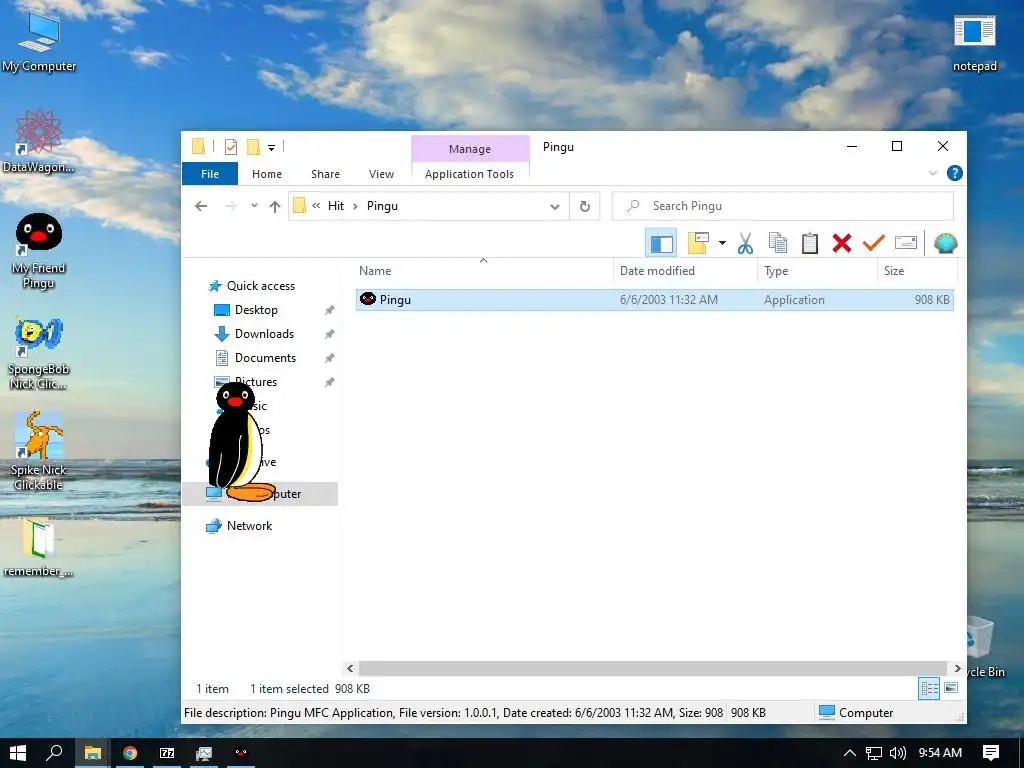Viewport: 1024px width, 768px height.
Task: Open My Friend Pingu desktop shortcut
Action: click(x=39, y=251)
